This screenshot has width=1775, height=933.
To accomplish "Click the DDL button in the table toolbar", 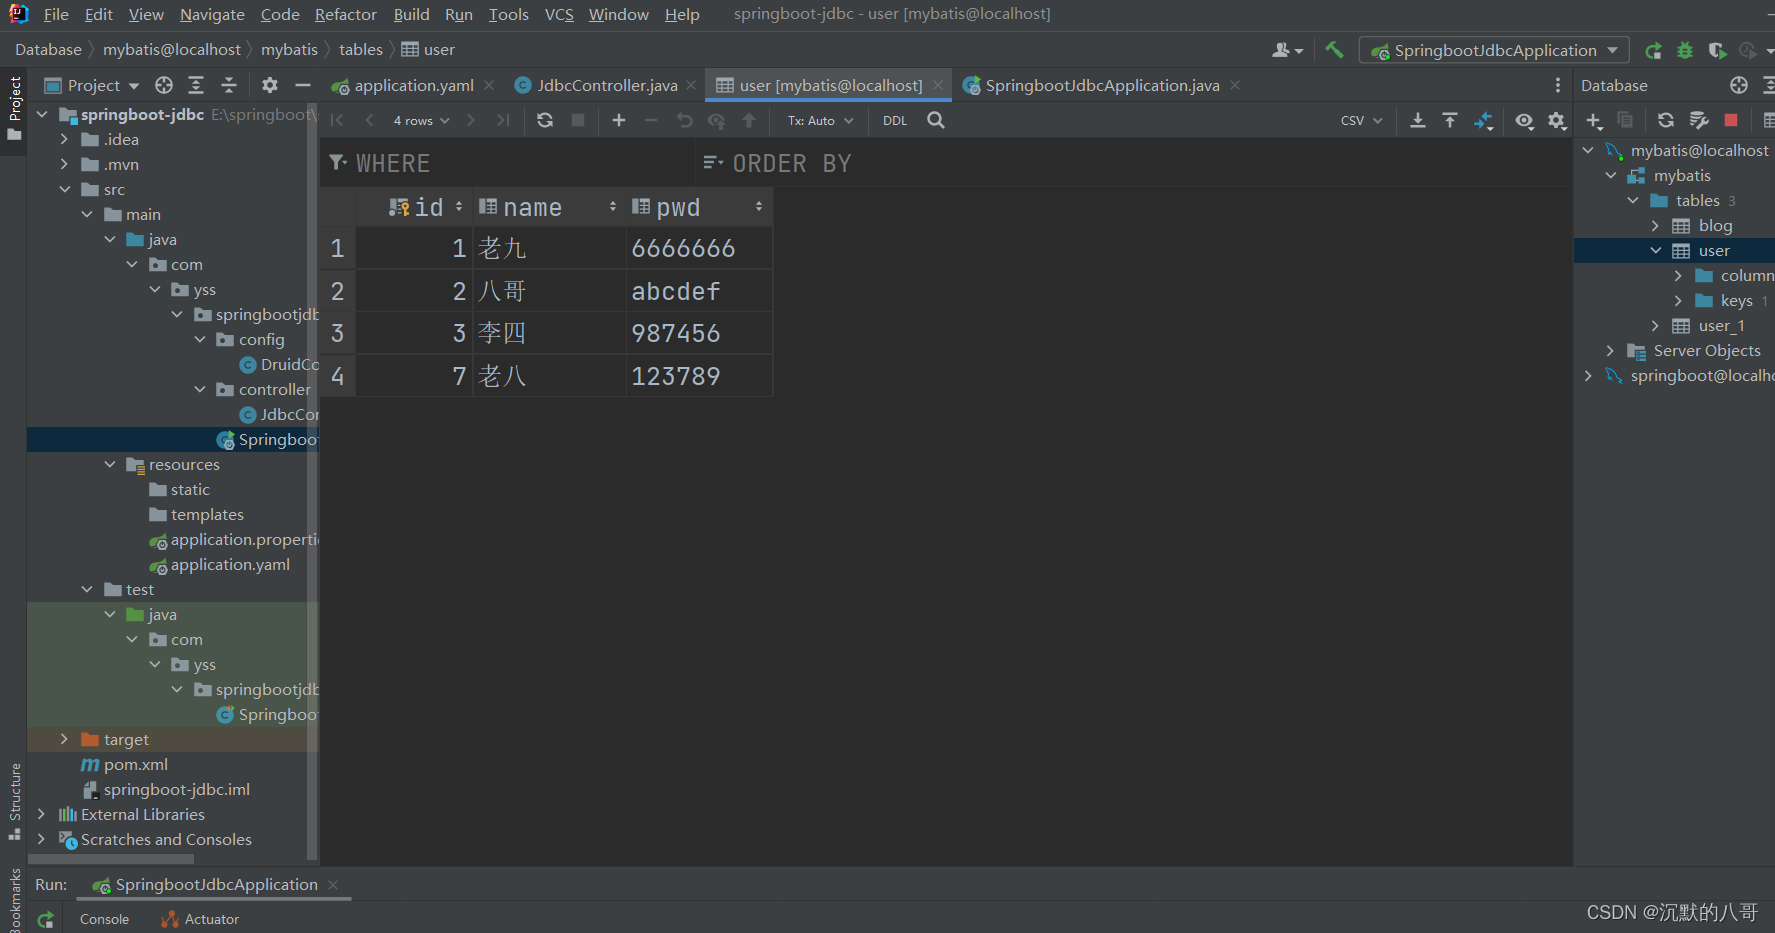I will [894, 120].
